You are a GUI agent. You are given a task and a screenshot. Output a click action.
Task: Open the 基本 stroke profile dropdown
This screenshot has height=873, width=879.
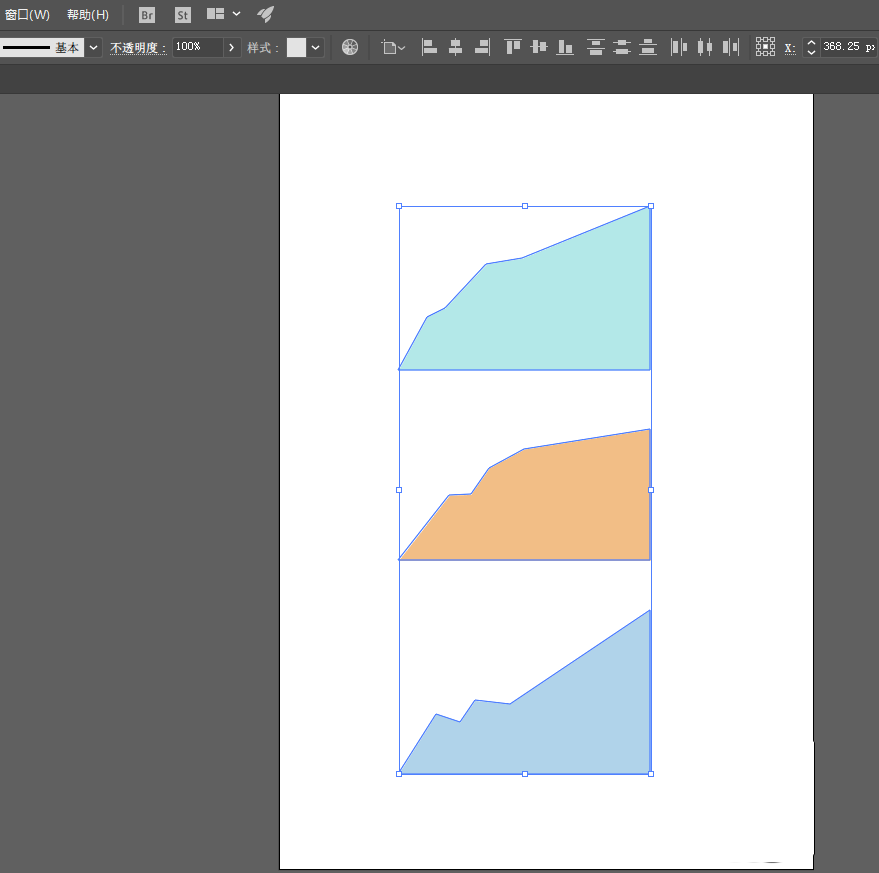pyautogui.click(x=93, y=48)
